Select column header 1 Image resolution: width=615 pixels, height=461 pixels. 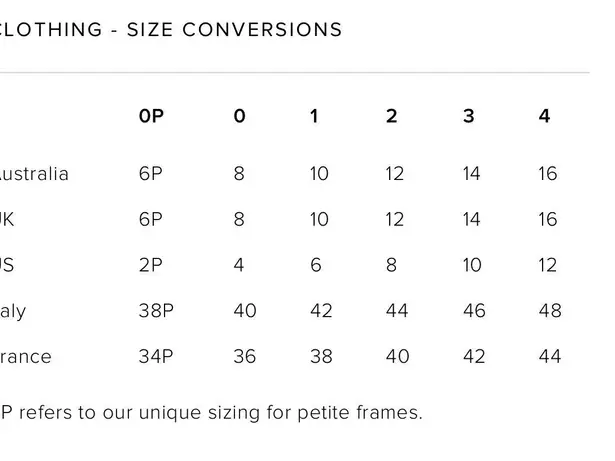314,116
